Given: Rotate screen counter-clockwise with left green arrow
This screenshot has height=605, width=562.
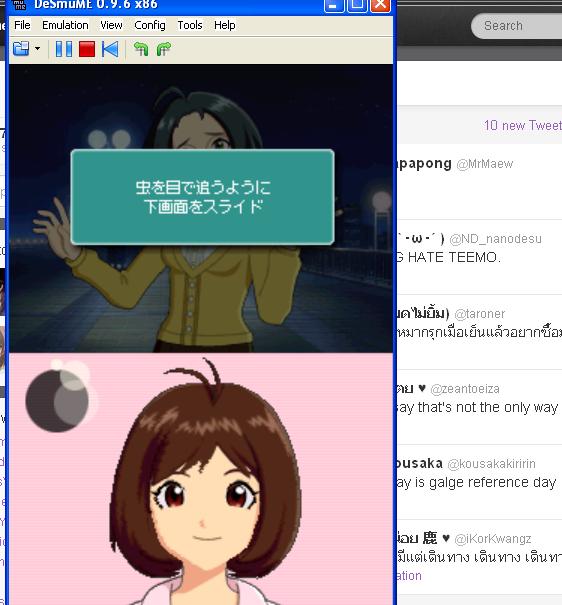Looking at the screenshot, I should pos(141,49).
